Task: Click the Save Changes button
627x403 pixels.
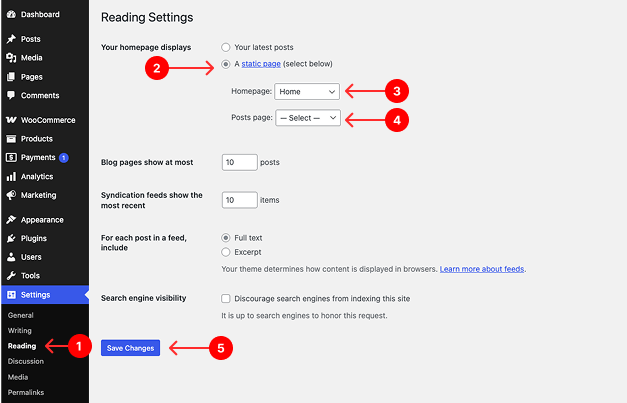Action: click(x=130, y=347)
